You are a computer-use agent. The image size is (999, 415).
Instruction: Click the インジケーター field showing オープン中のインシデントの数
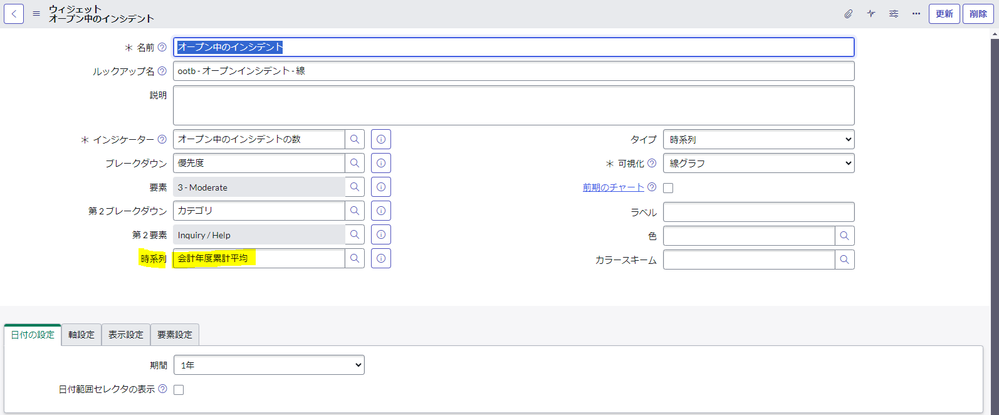(x=259, y=139)
